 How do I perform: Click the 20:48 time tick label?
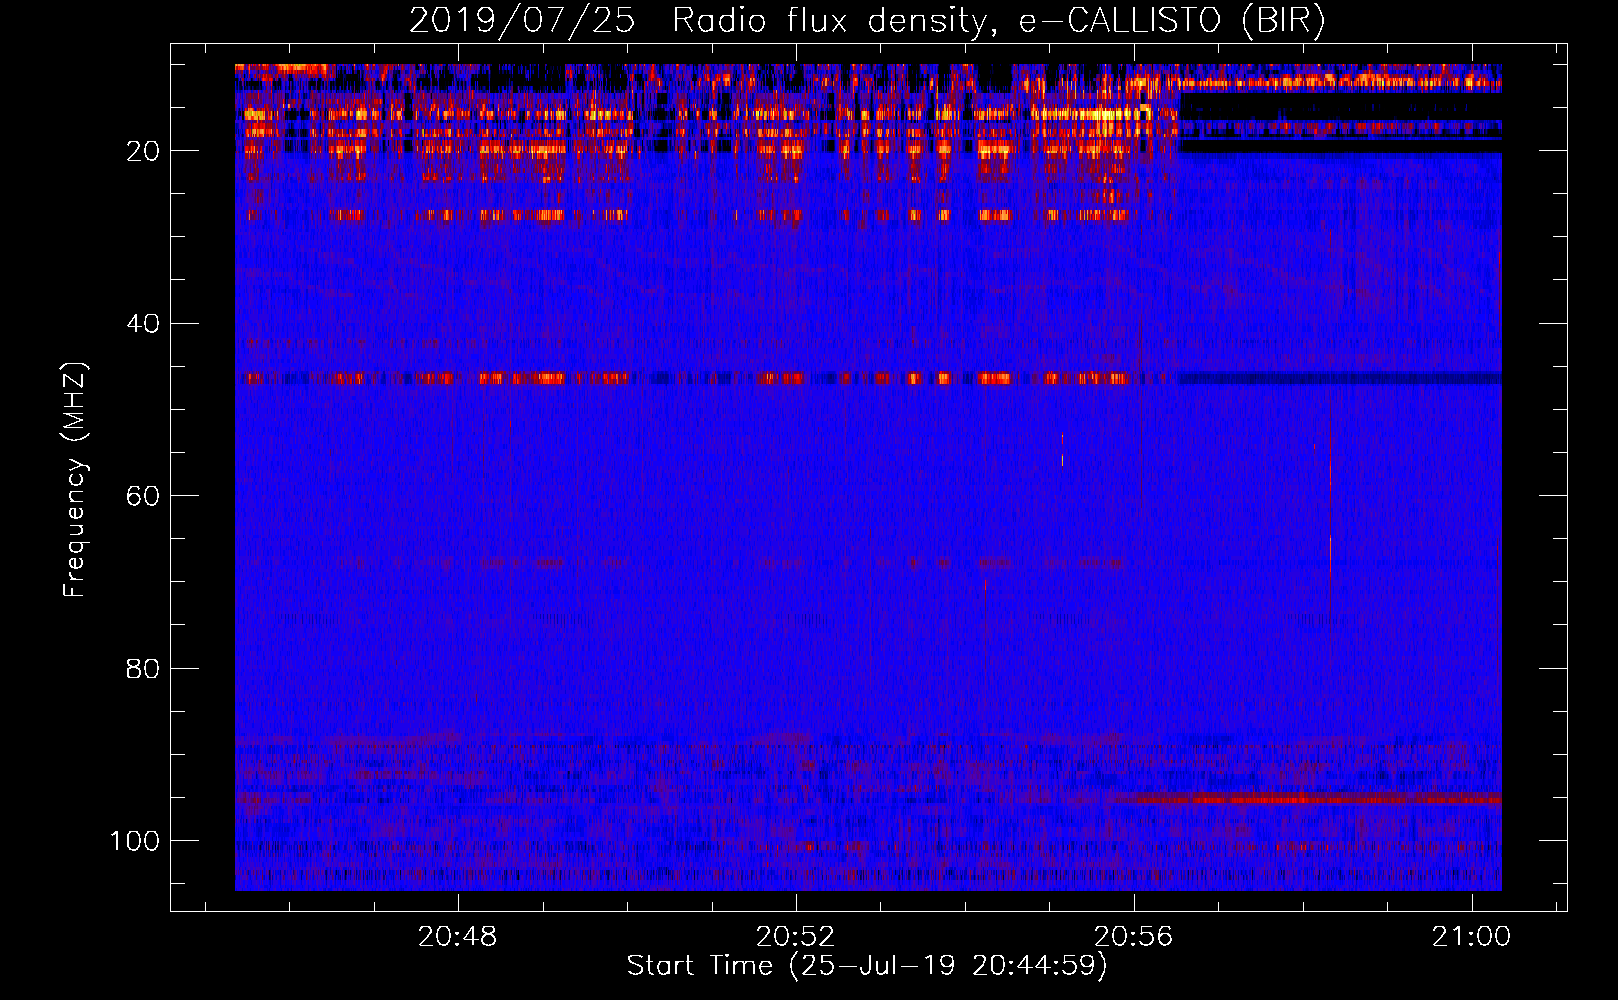(x=458, y=938)
